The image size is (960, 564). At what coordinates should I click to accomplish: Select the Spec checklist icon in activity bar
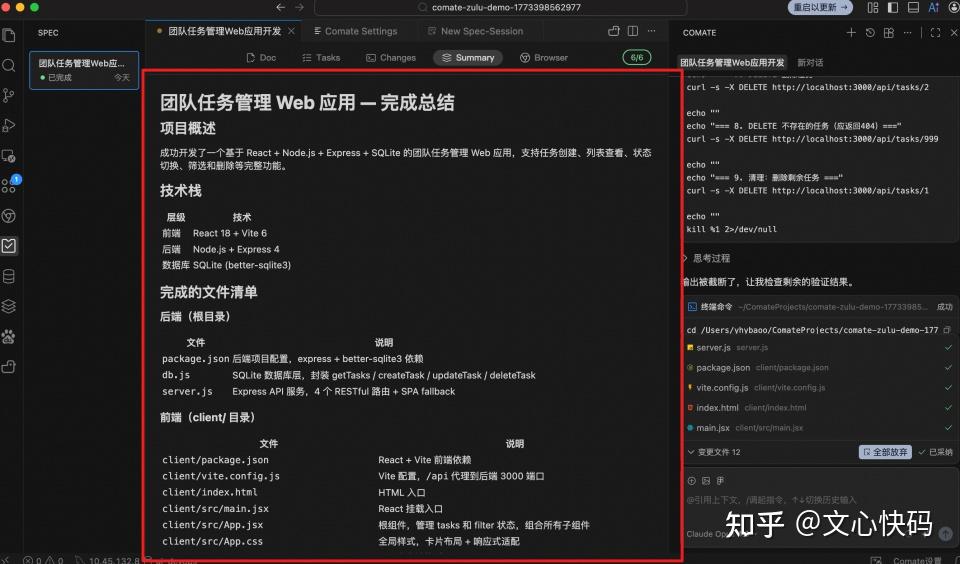(x=9, y=246)
